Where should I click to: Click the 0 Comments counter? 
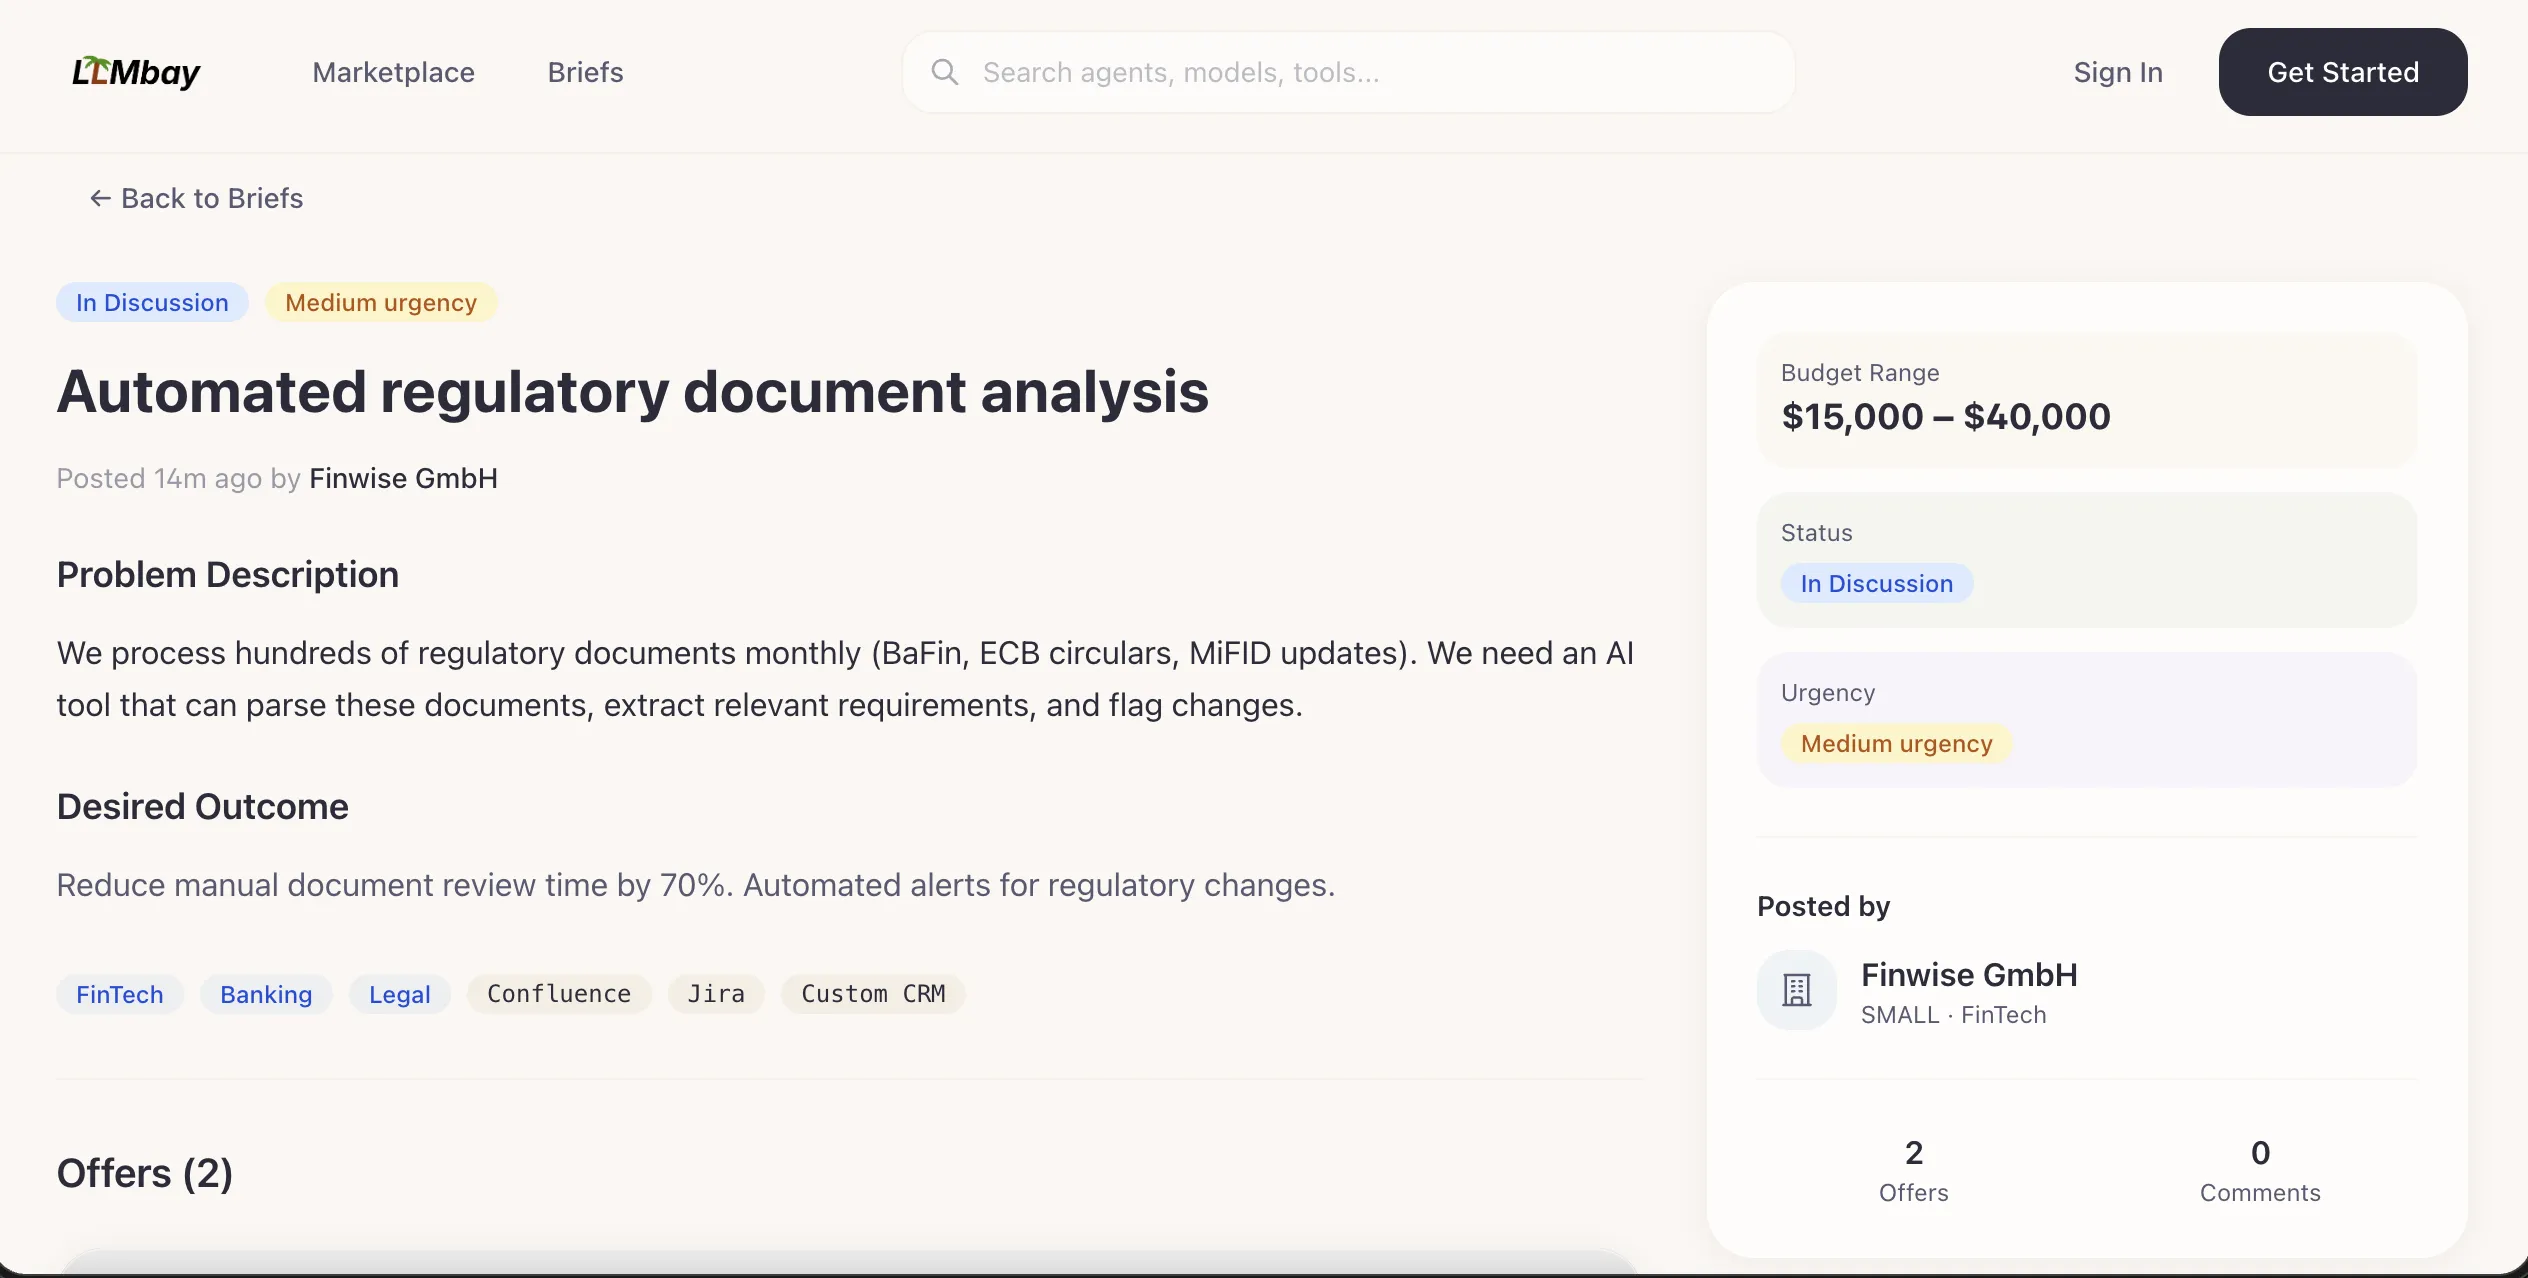click(2259, 1170)
